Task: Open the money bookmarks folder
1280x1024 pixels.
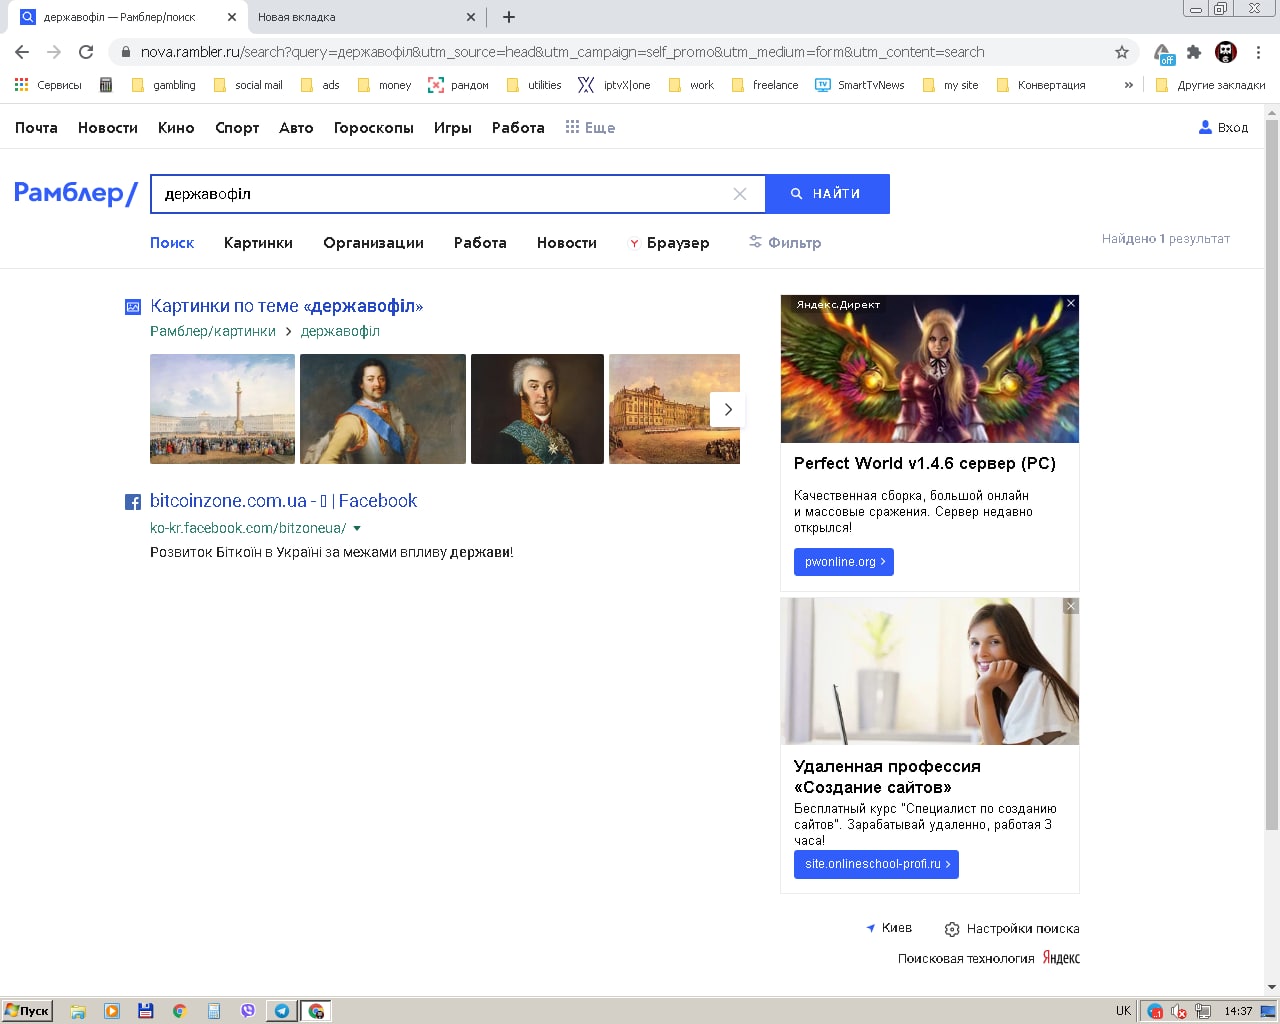Action: point(384,85)
